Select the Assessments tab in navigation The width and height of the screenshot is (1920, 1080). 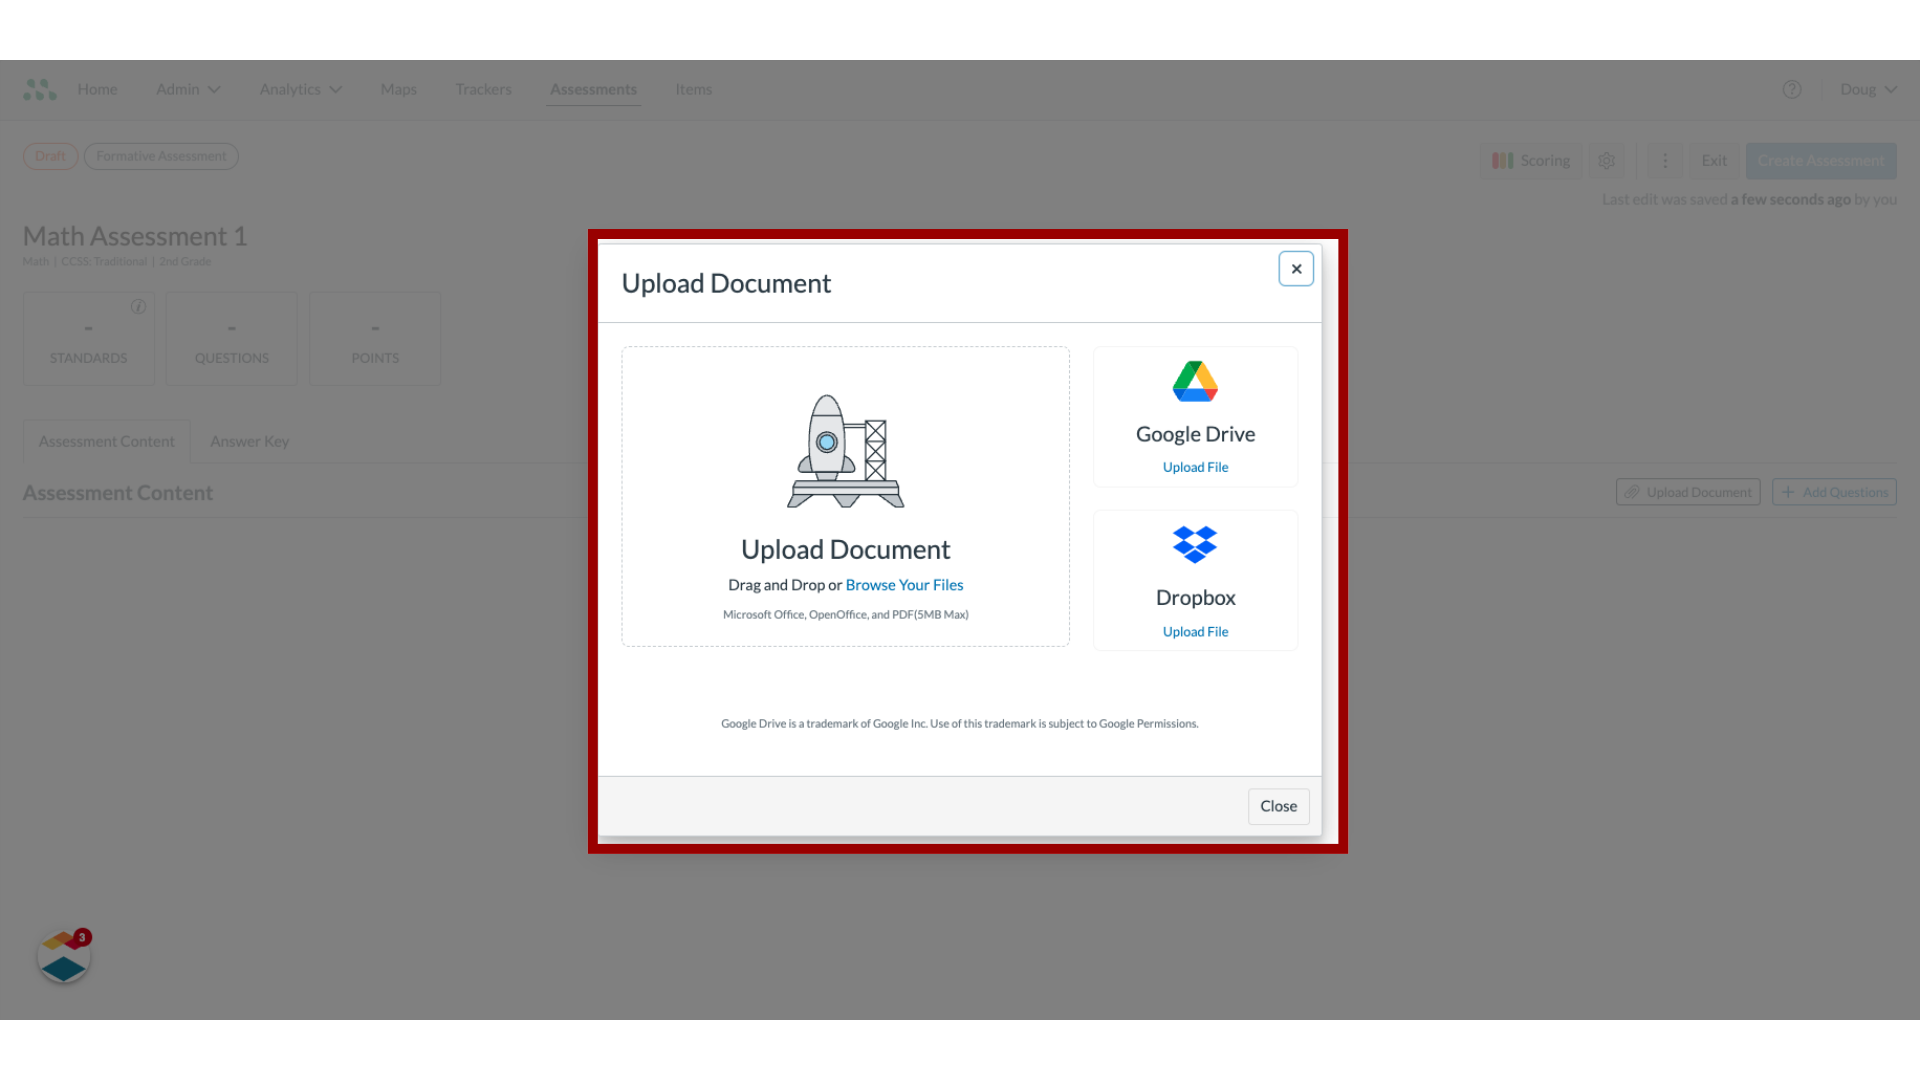point(593,88)
